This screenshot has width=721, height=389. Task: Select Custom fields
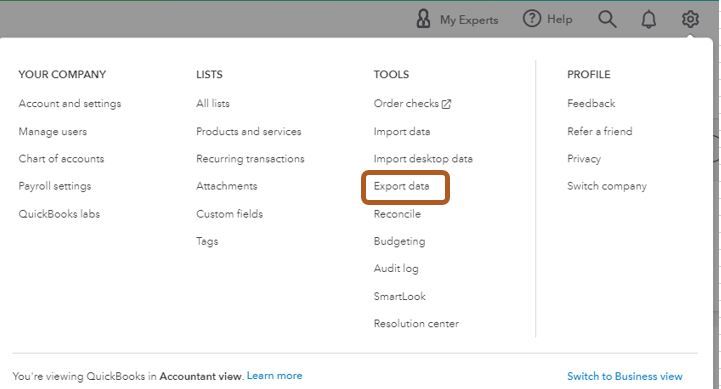(x=229, y=214)
